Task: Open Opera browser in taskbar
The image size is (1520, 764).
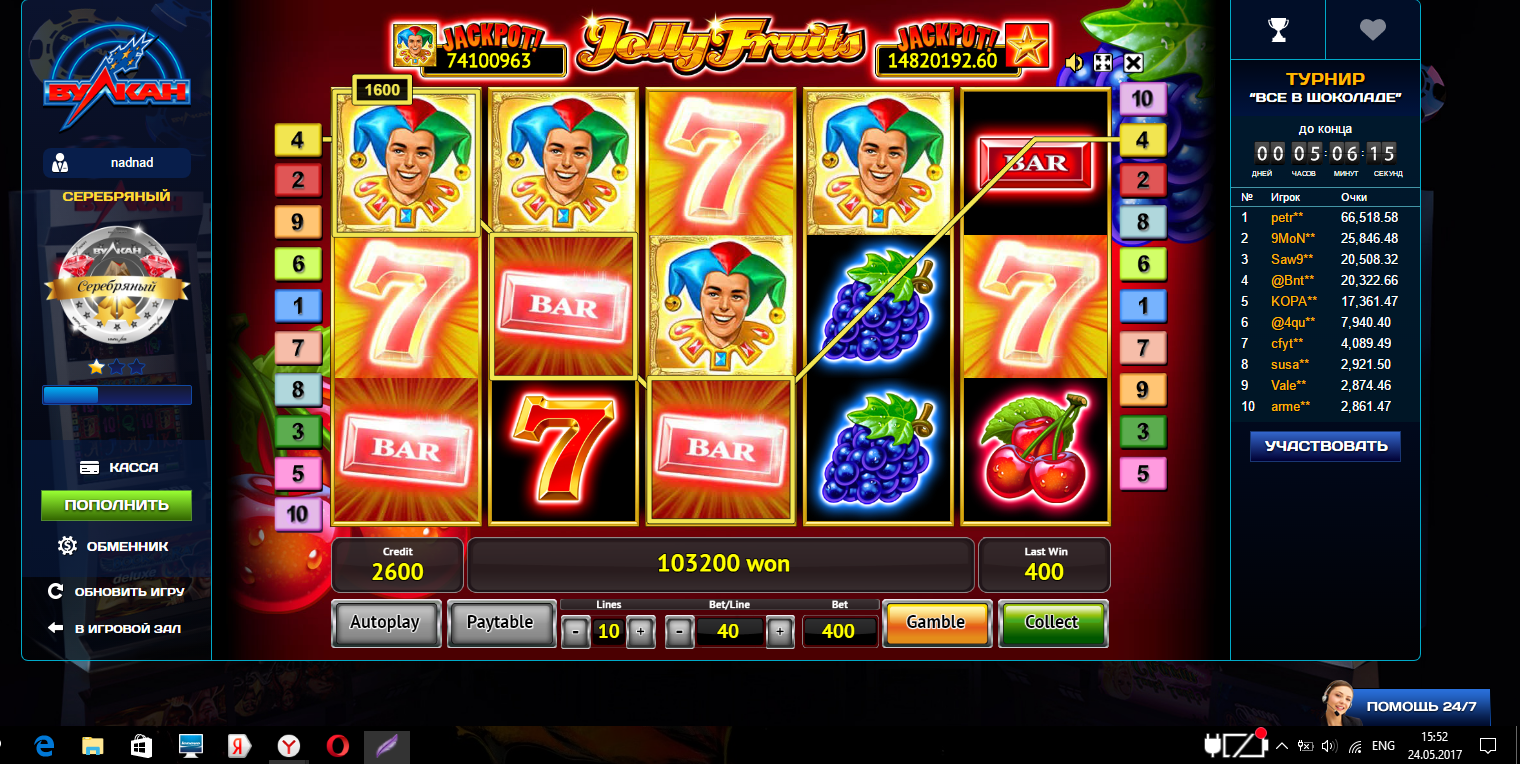Action: [x=338, y=745]
